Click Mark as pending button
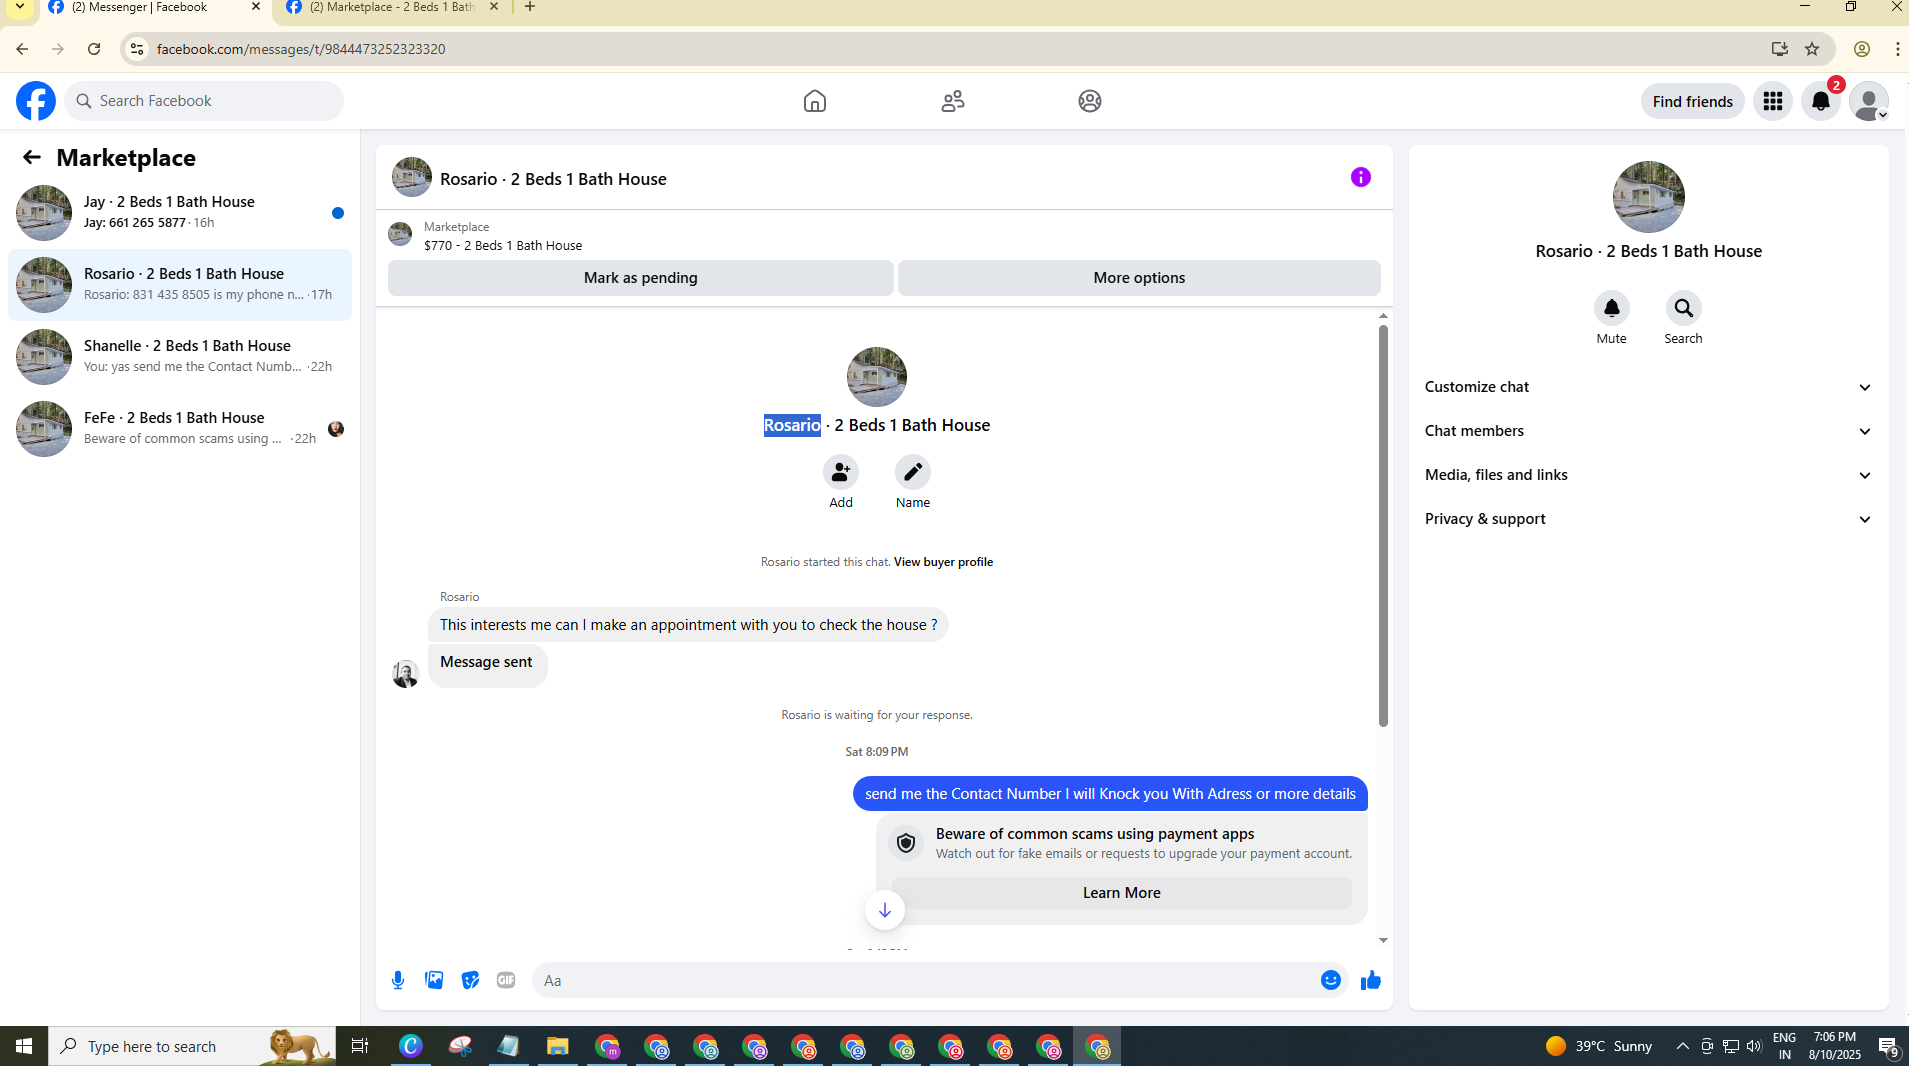Screen dimensions: 1909x1066 pyautogui.click(x=641, y=278)
